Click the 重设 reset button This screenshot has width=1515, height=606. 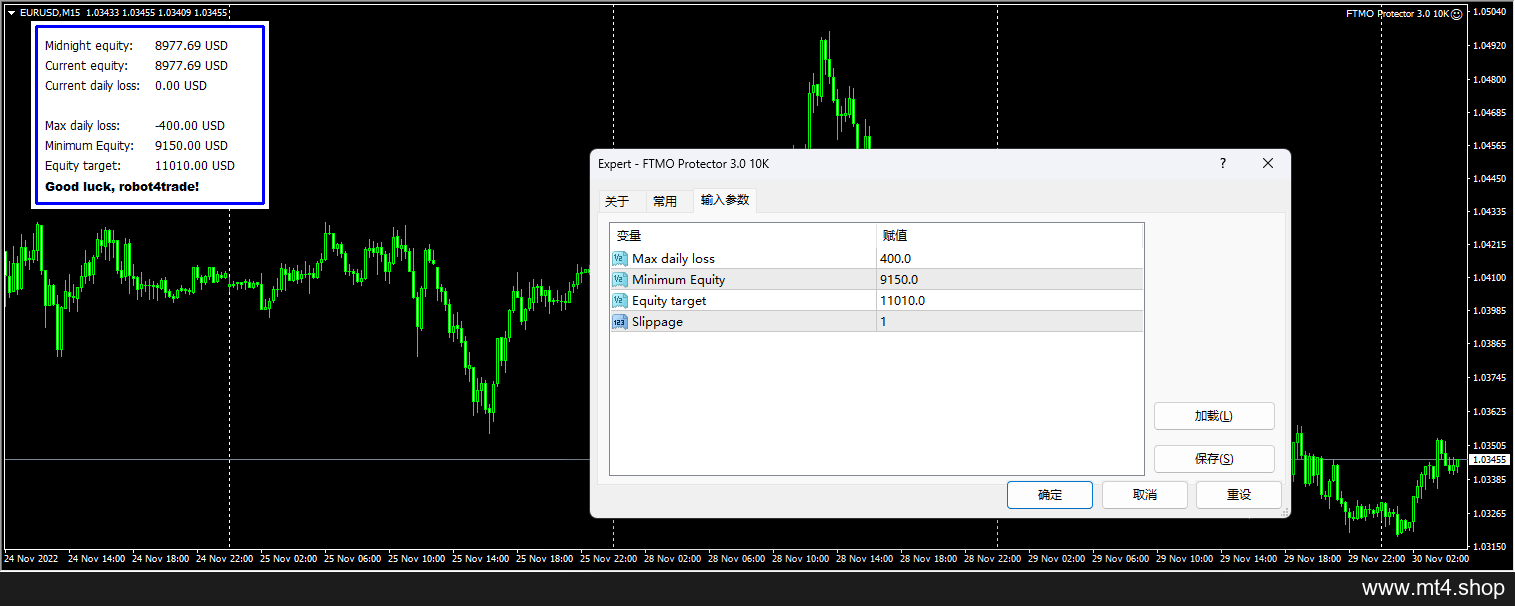coord(1239,495)
